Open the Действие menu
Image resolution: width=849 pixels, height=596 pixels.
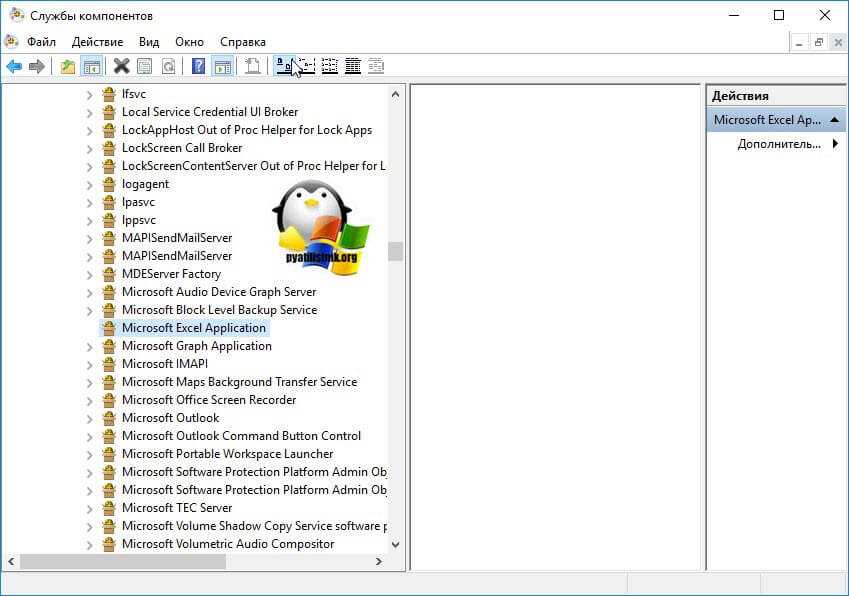tap(97, 42)
